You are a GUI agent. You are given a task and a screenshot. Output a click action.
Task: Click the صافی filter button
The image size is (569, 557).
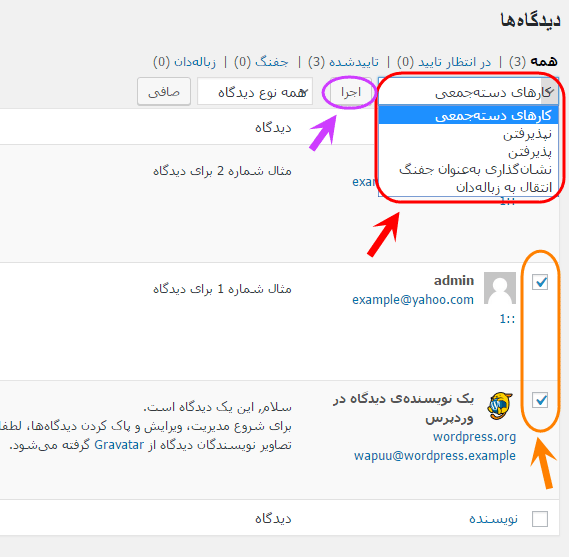pos(164,92)
